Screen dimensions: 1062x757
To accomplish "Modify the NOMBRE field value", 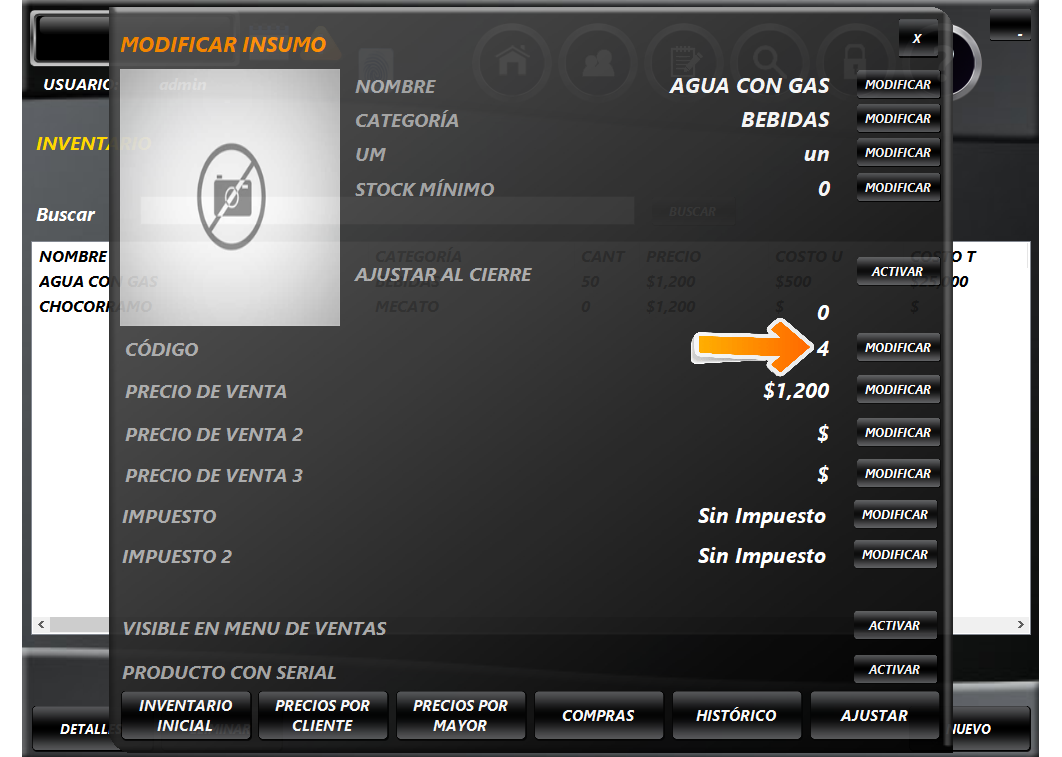I will tap(897, 86).
